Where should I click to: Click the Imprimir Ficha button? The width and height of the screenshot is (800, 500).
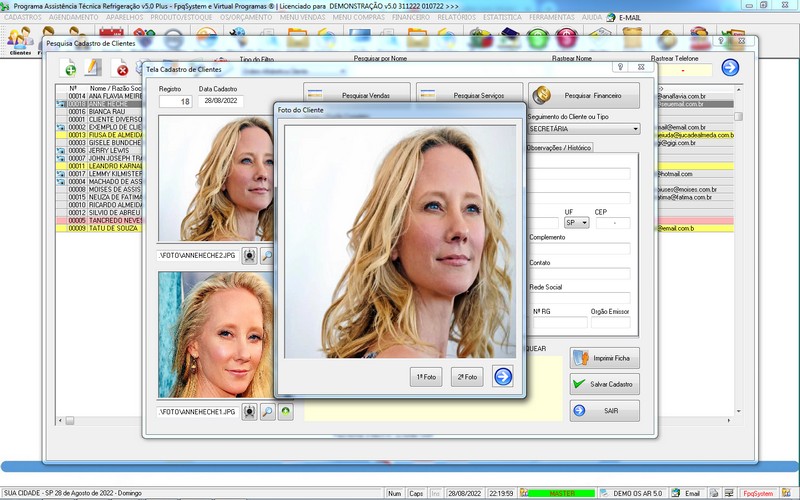(x=604, y=358)
